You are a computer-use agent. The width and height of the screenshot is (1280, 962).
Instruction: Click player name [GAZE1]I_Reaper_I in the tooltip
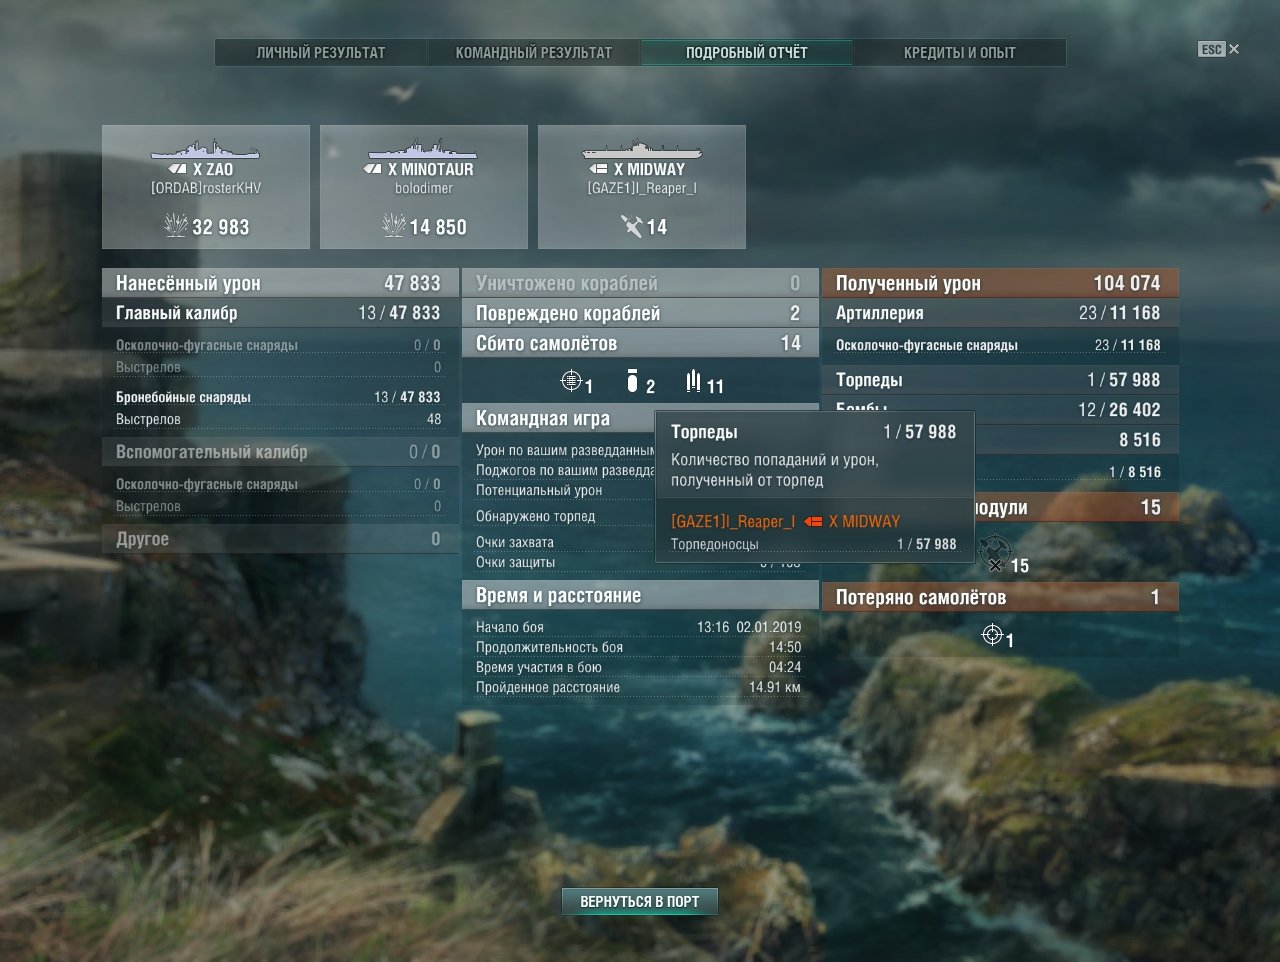(733, 521)
